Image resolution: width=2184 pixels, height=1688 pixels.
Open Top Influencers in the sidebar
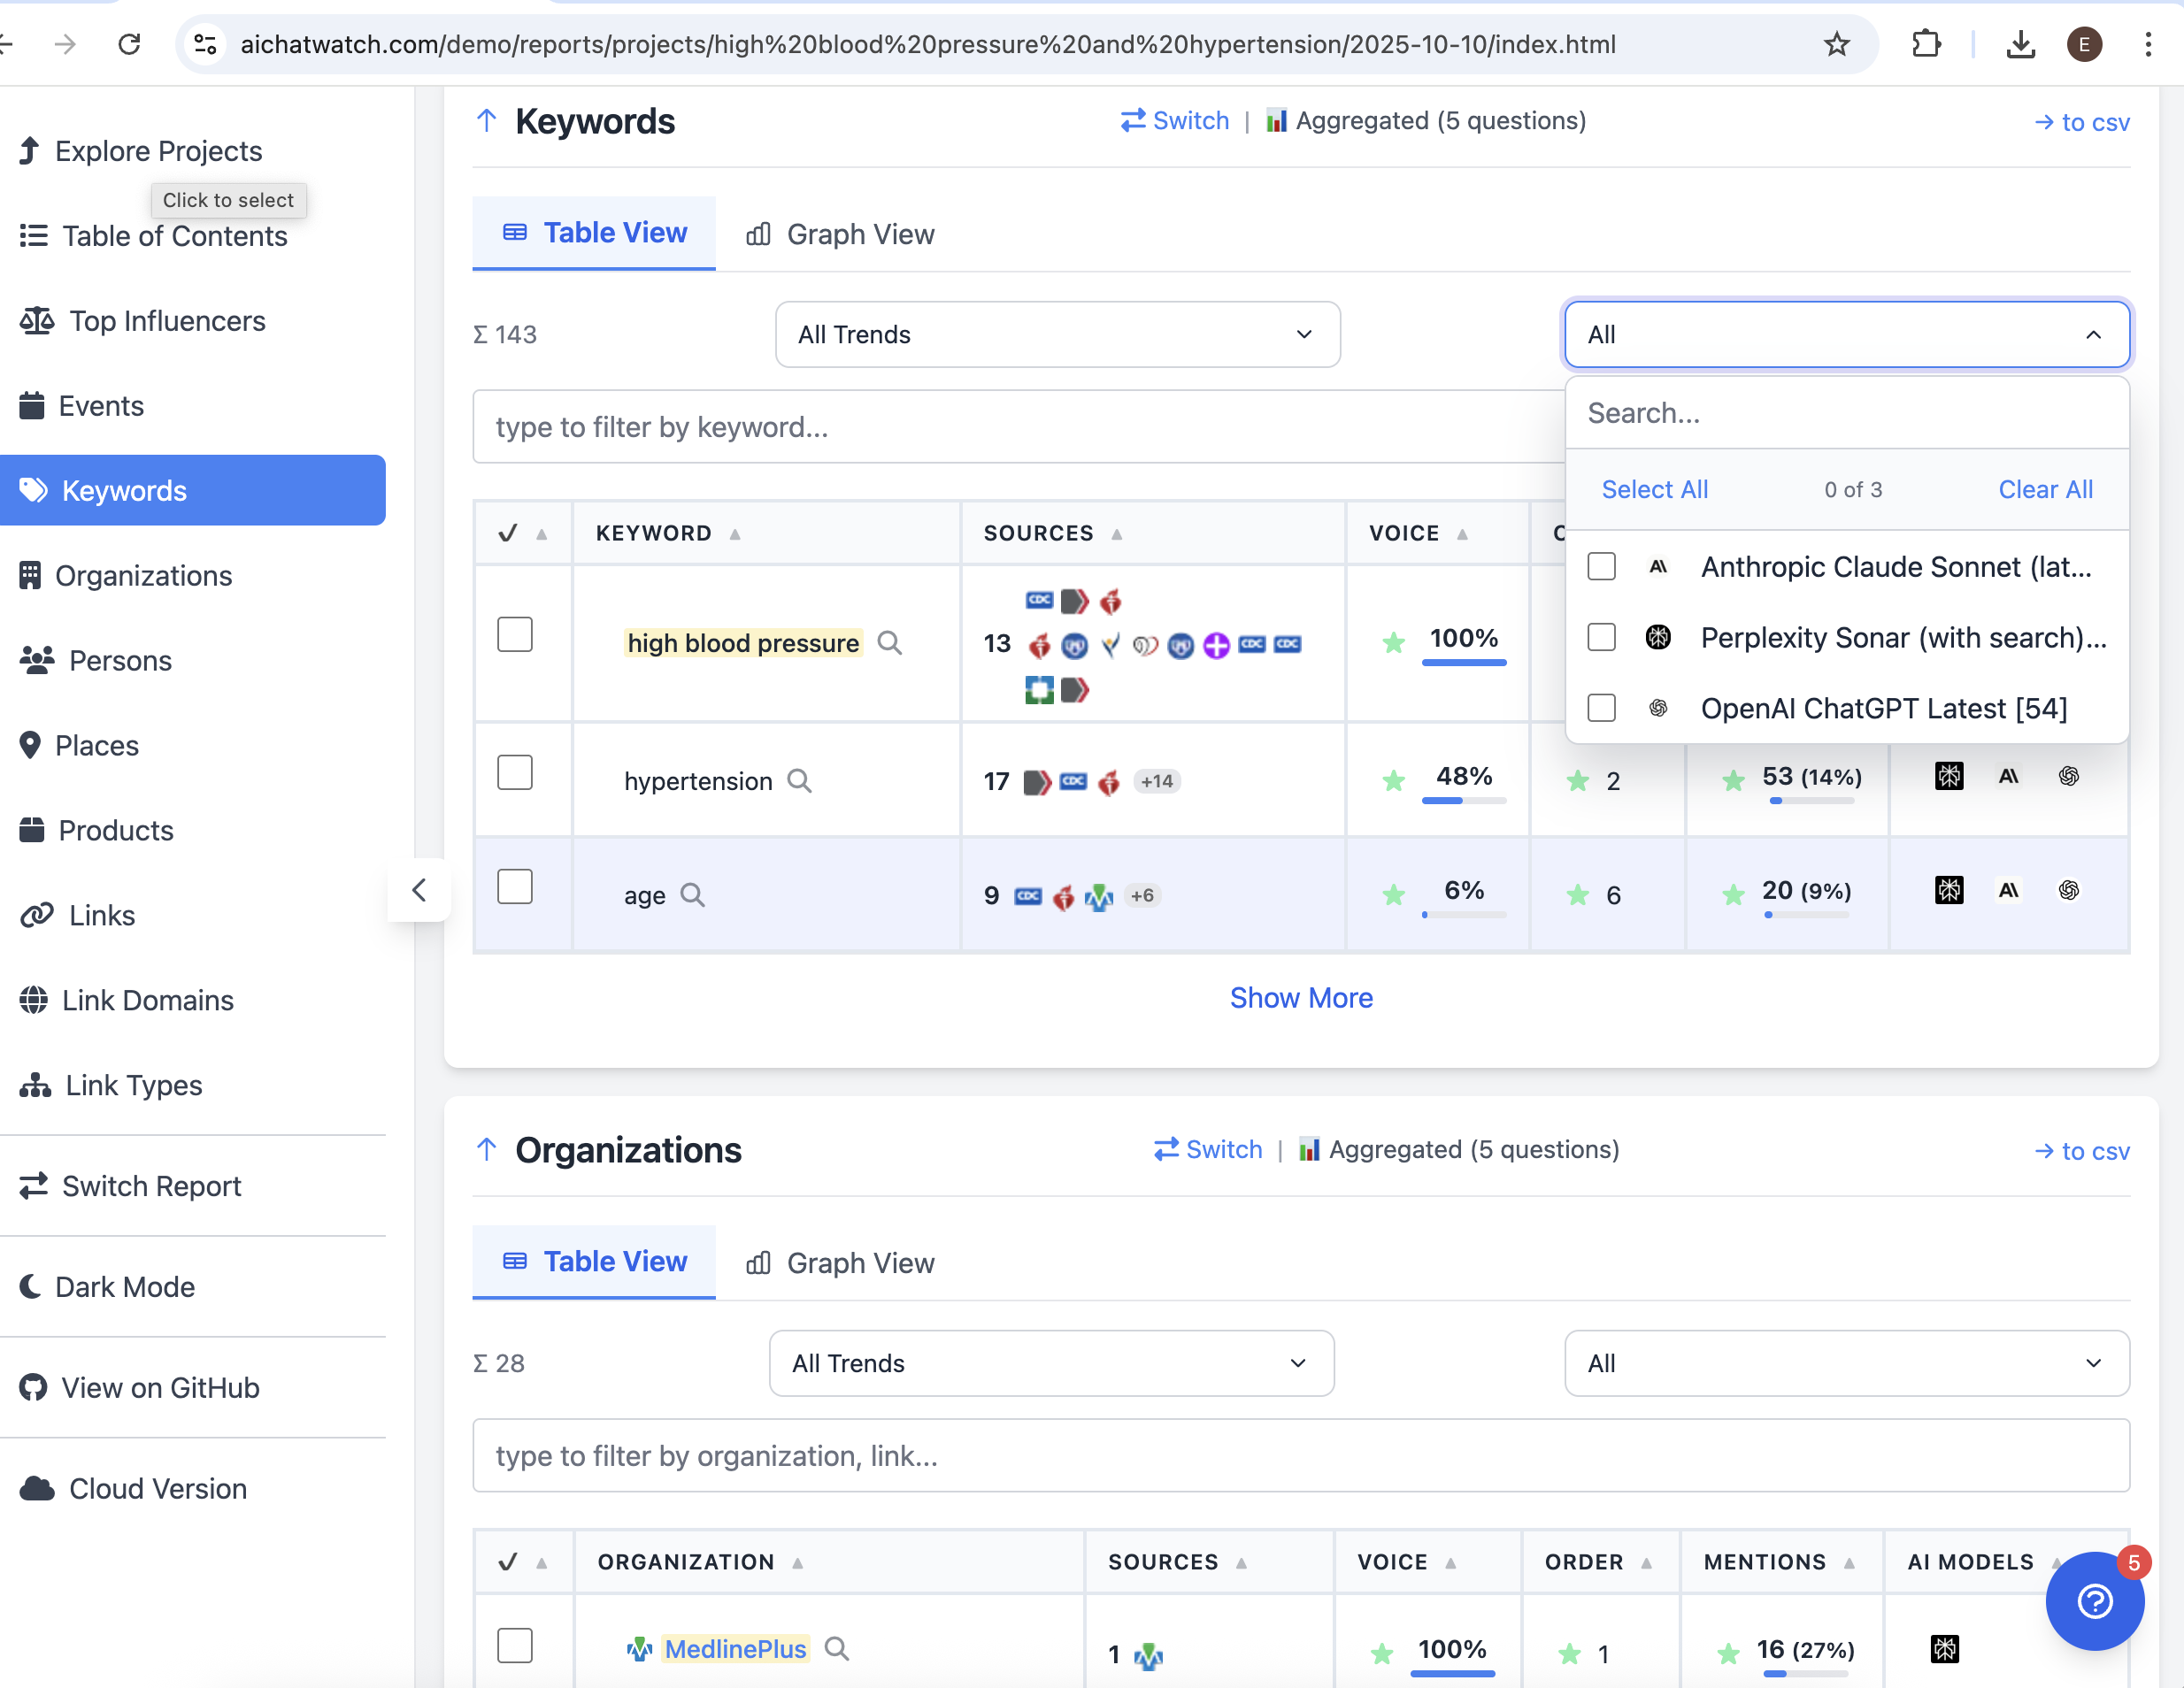coord(167,321)
